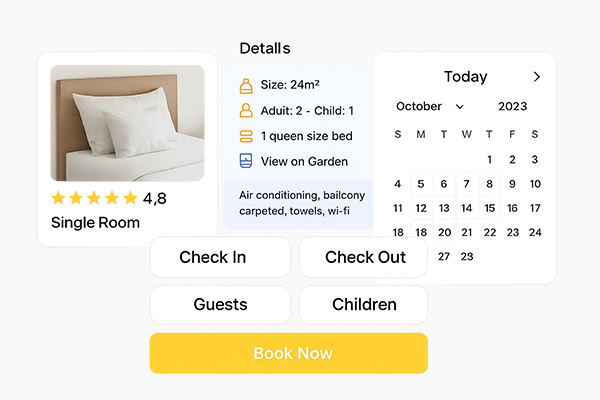
Task: Pick October 14 on the calendar
Action: pyautogui.click(x=535, y=208)
